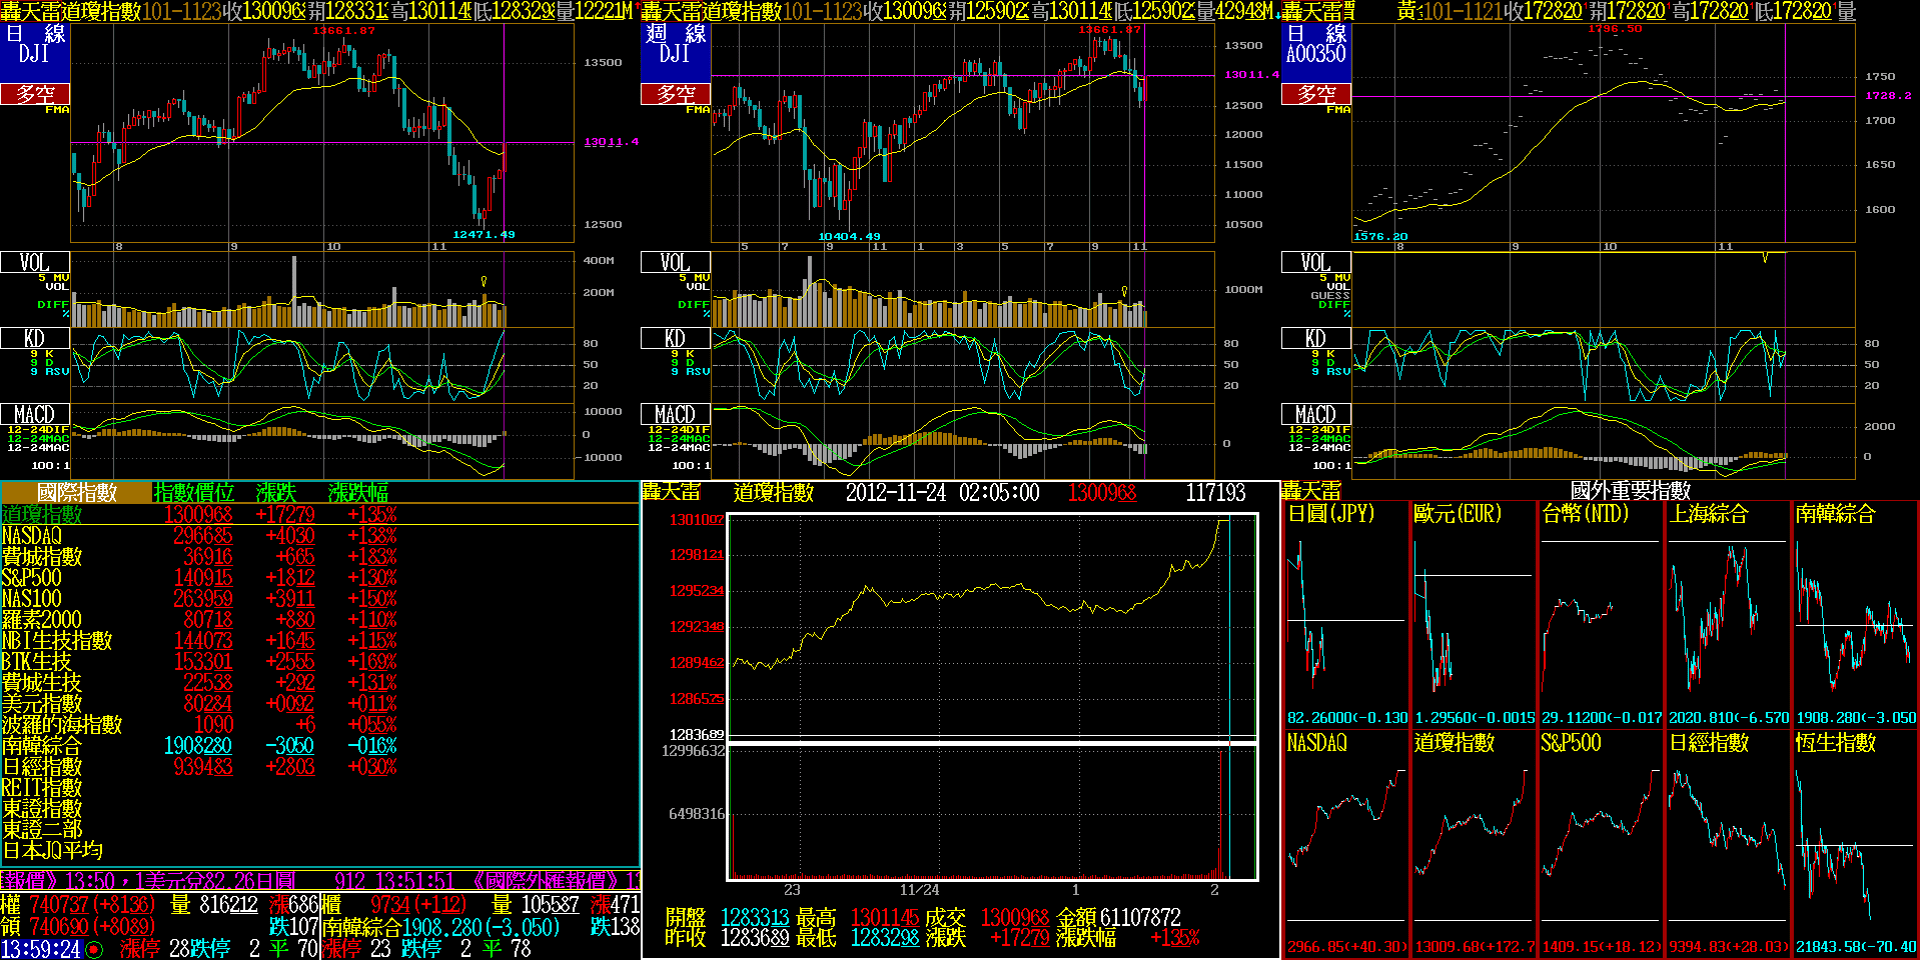Open the 日經指數 mini chart tile
Viewport: 1920px width, 960px height.
tap(1727, 844)
